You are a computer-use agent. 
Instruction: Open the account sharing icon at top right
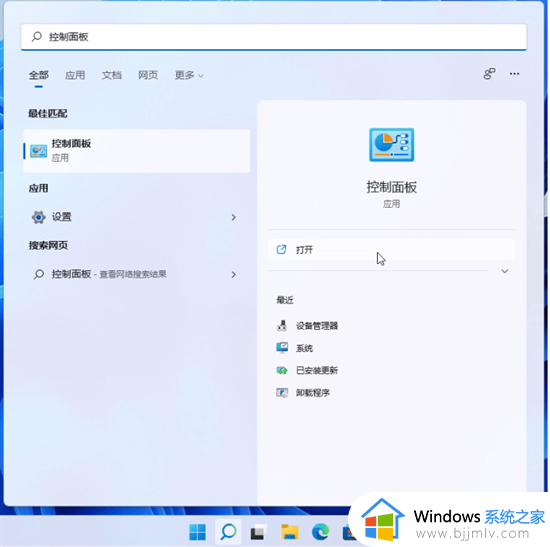(489, 74)
